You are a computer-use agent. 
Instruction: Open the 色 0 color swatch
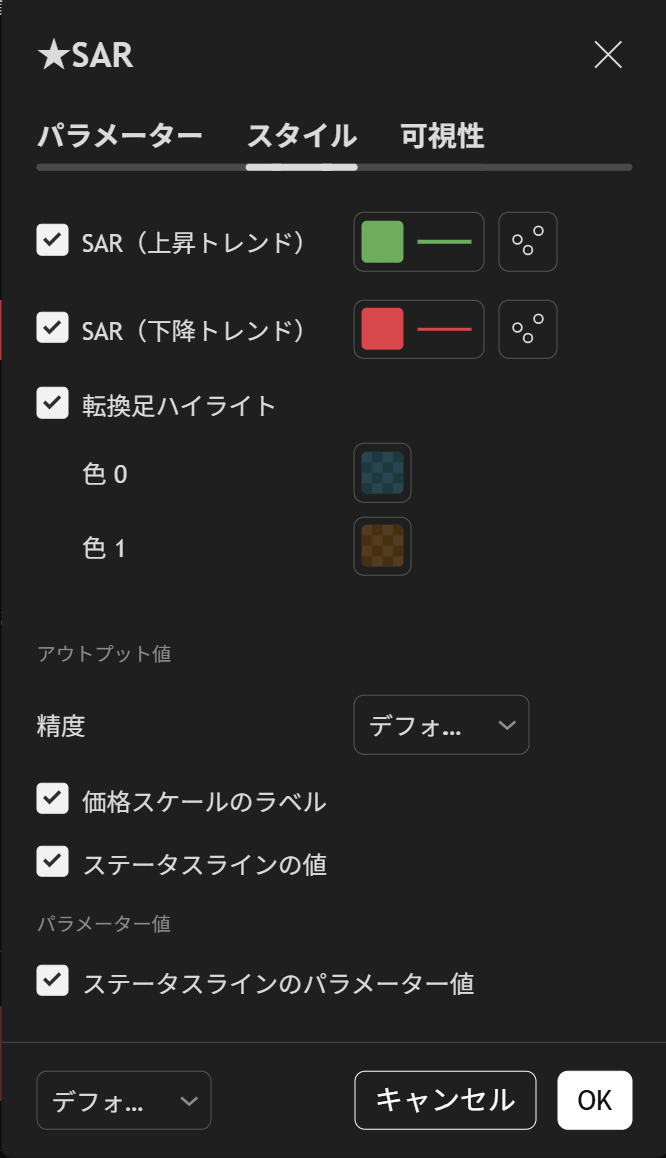[x=382, y=472]
